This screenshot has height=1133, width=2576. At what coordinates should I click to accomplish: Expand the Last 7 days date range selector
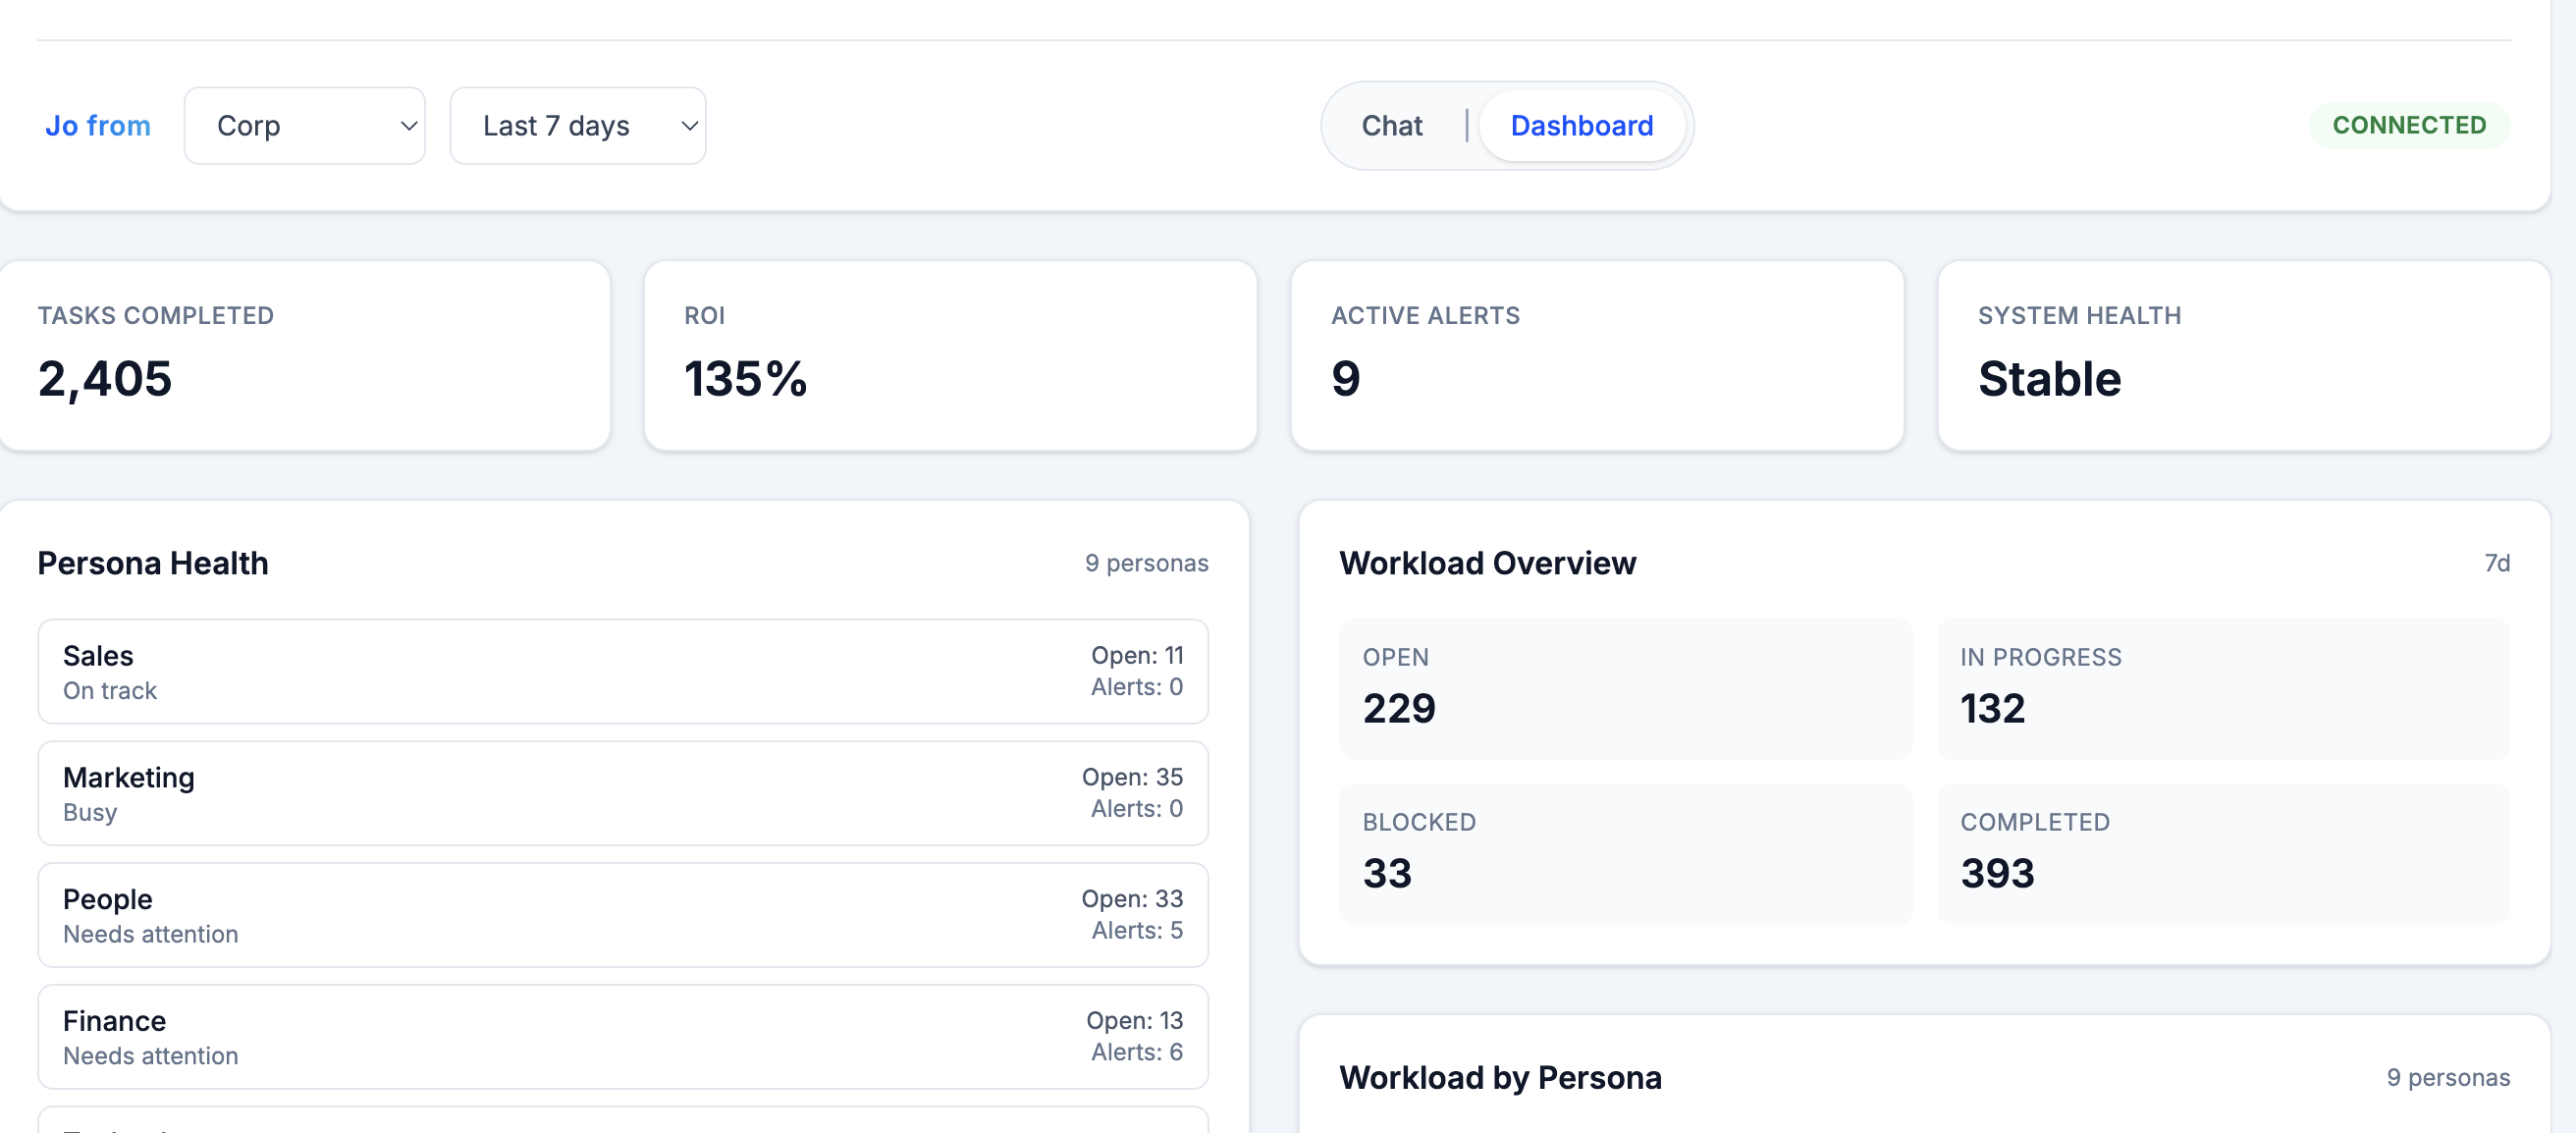point(578,125)
